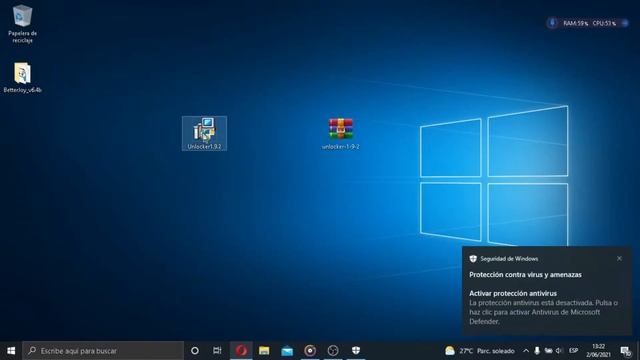Open the Mail app in taskbar
Viewport: 640px width, 360px height.
tap(287, 351)
